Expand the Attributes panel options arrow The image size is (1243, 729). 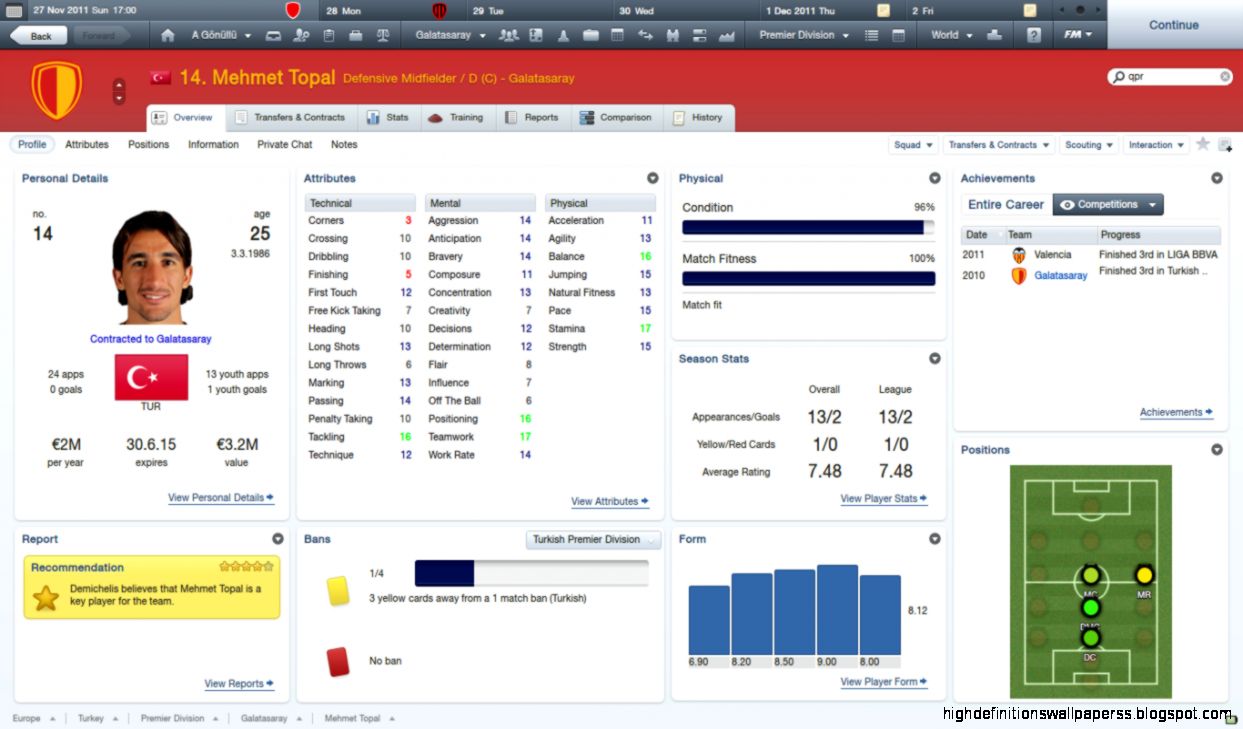[x=653, y=178]
